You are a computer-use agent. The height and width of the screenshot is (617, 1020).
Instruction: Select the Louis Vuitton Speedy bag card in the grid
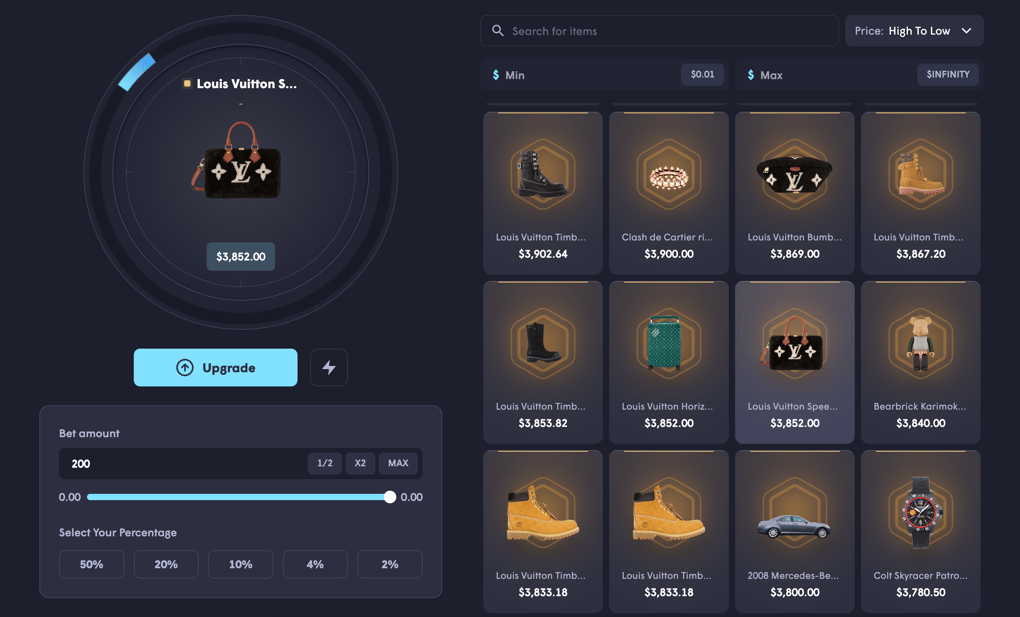click(x=795, y=362)
